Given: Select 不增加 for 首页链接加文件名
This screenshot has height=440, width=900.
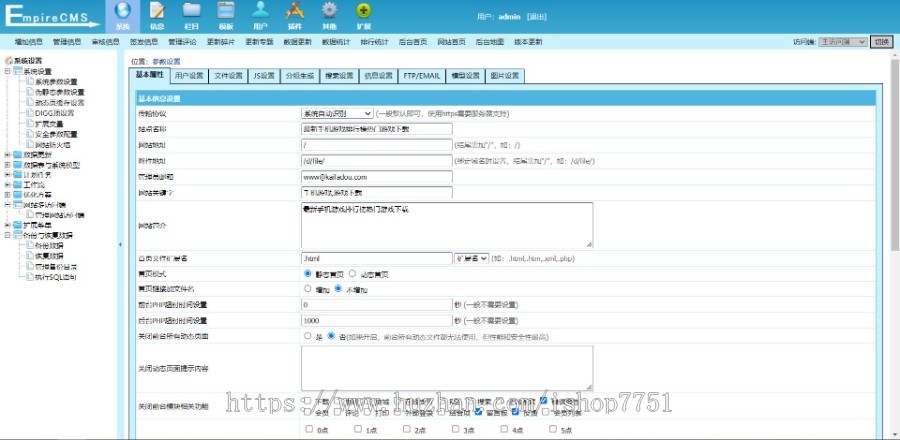Looking at the screenshot, I should pos(339,289).
